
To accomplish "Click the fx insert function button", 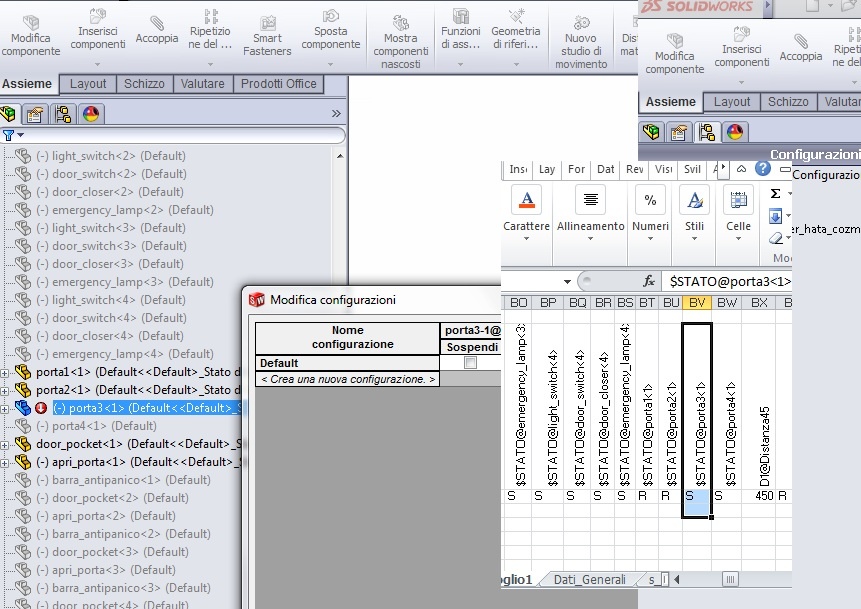I will (649, 282).
